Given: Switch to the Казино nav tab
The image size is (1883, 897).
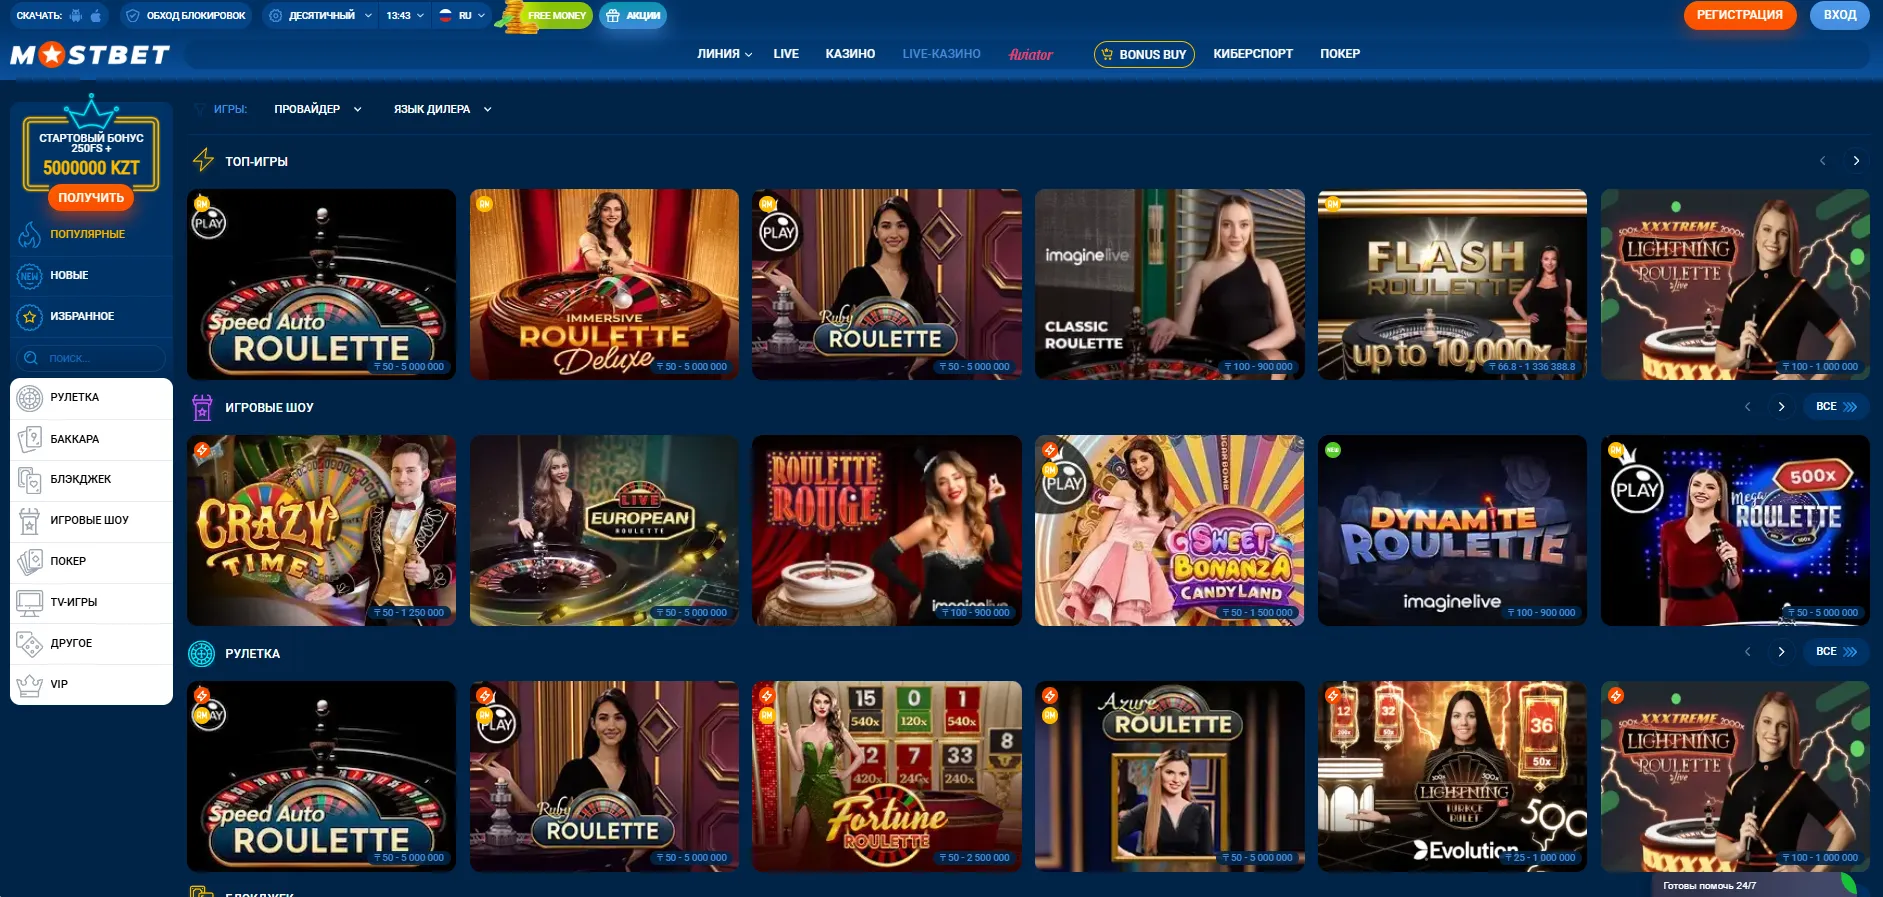Looking at the screenshot, I should click(x=850, y=54).
